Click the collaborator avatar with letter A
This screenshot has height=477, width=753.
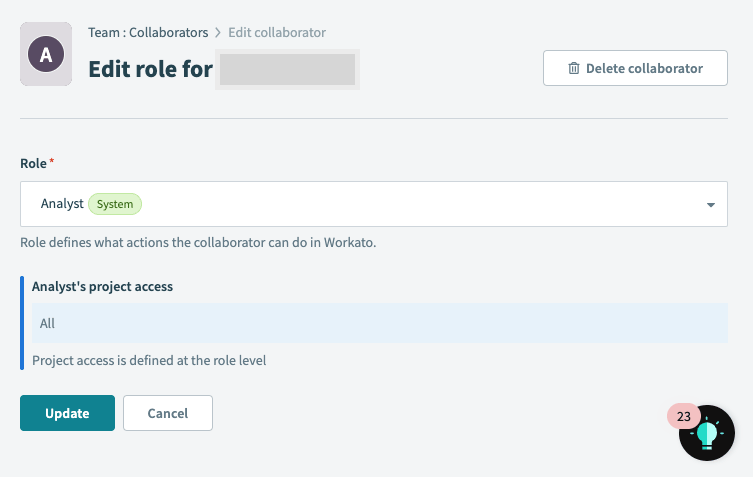tap(46, 54)
